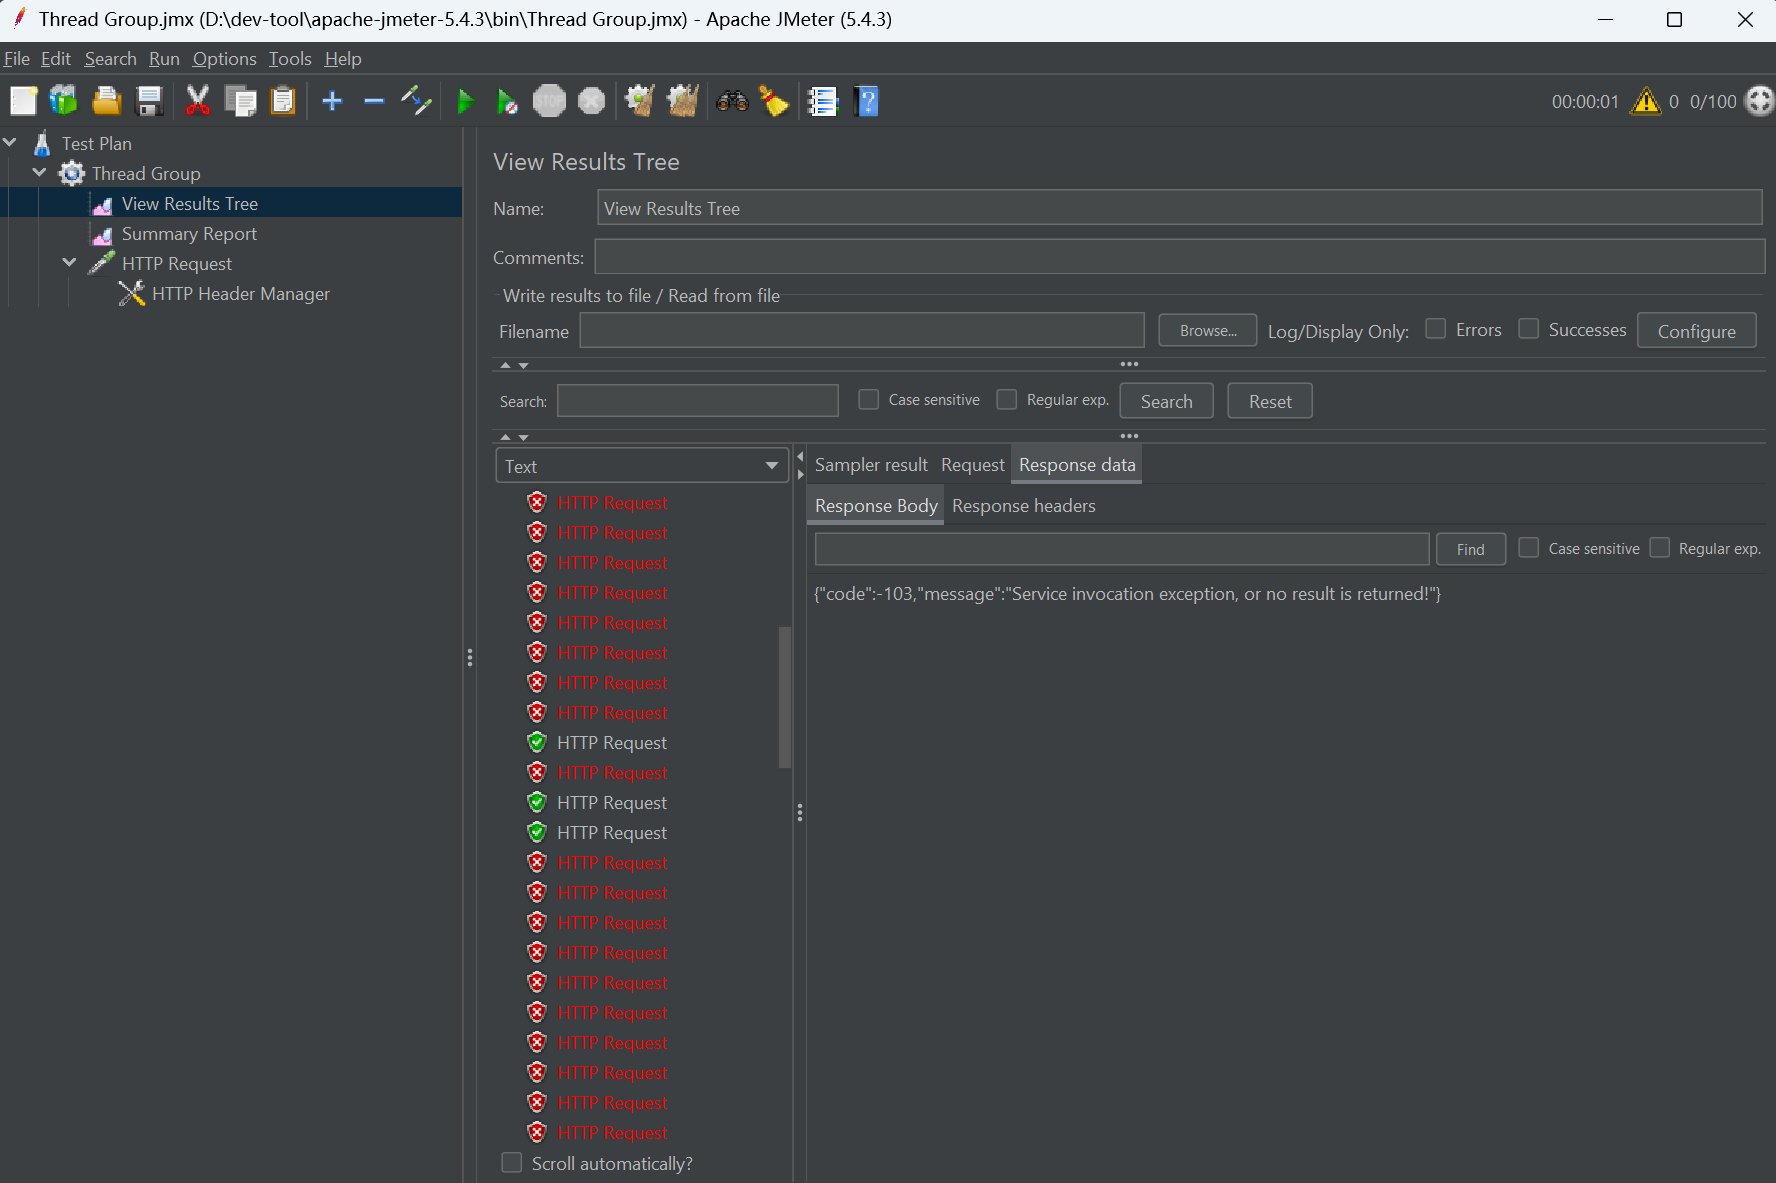Collapse the HTTP Request tree node
The height and width of the screenshot is (1183, 1776).
pyautogui.click(x=69, y=263)
